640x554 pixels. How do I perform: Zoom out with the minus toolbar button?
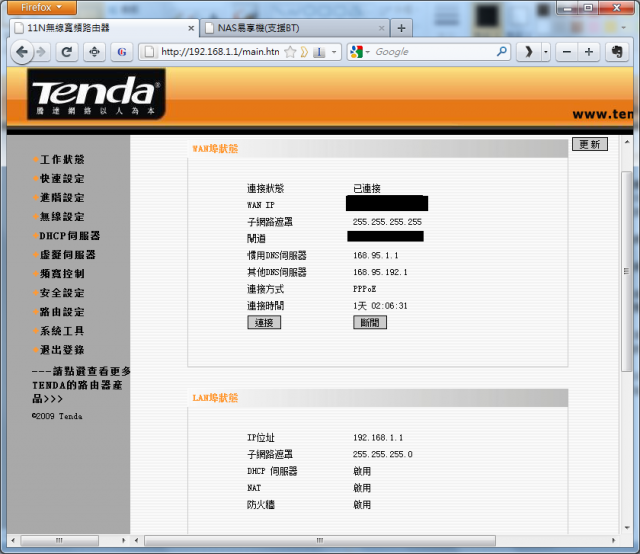567,52
